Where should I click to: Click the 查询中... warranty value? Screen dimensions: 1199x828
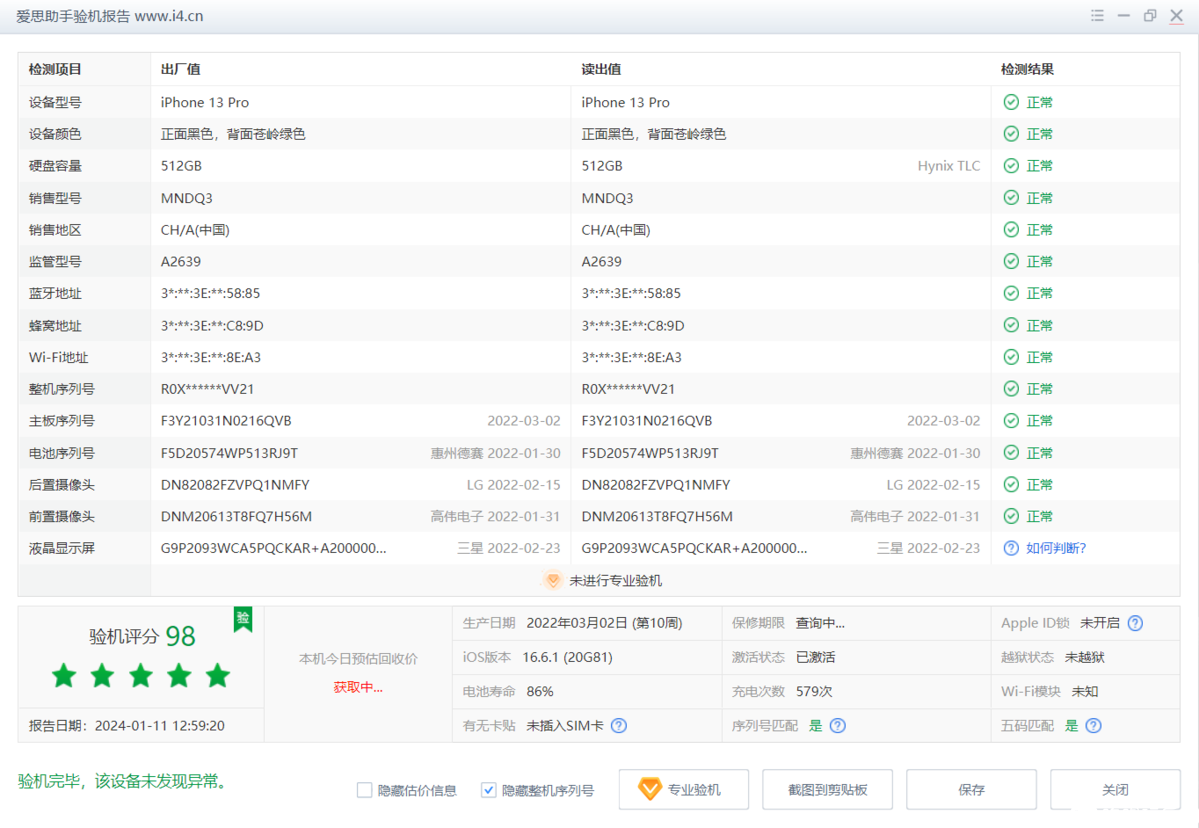820,623
